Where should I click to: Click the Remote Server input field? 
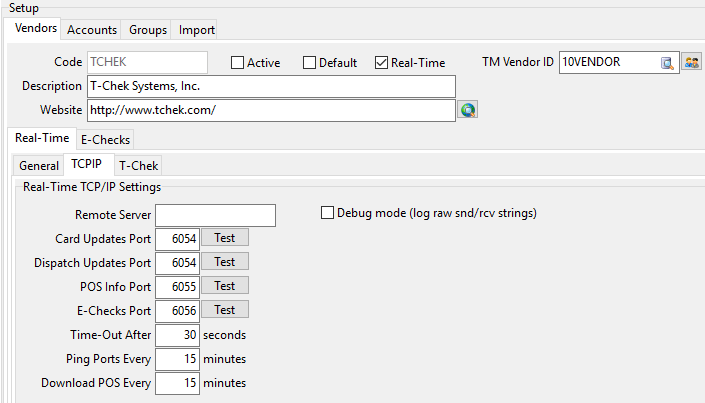(215, 215)
